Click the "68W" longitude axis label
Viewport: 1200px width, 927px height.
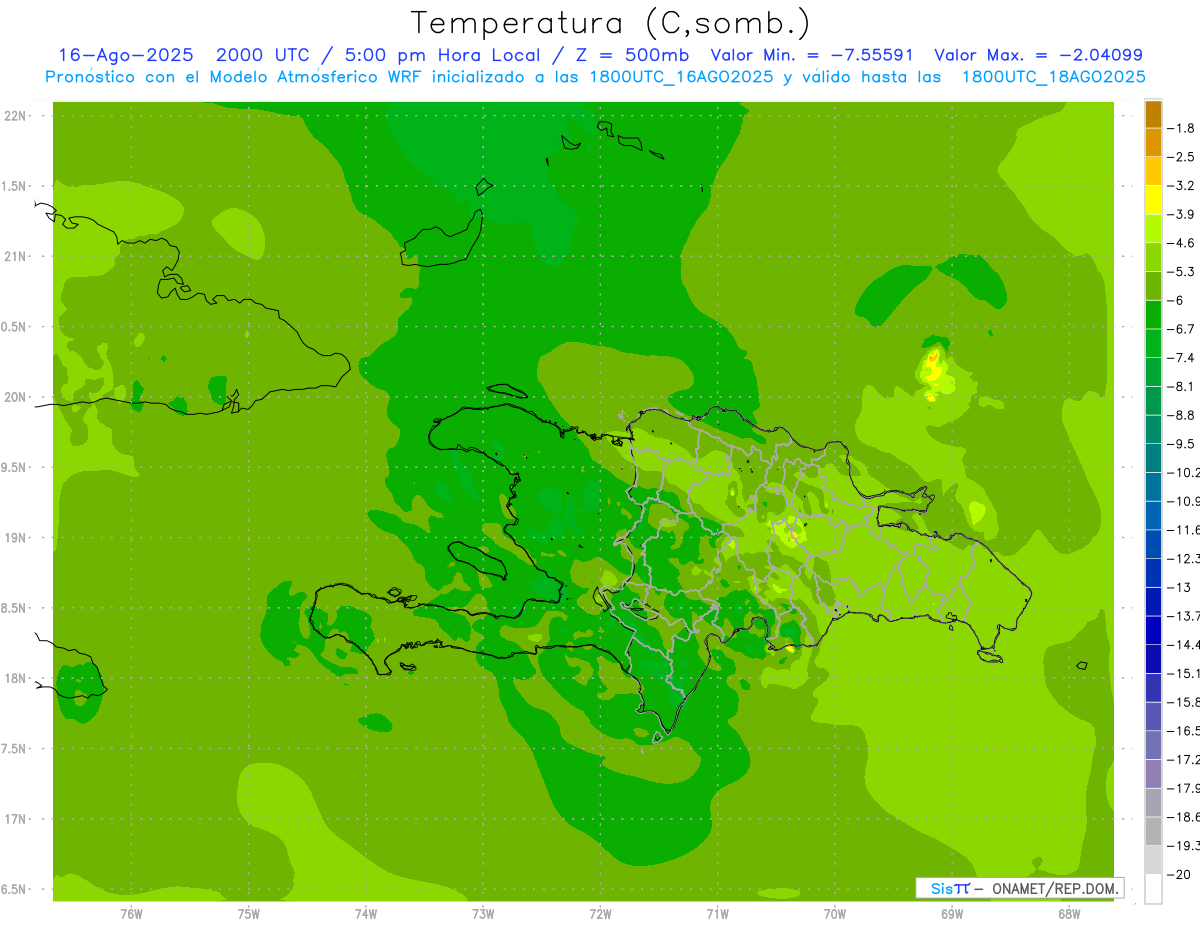pyautogui.click(x=1069, y=914)
